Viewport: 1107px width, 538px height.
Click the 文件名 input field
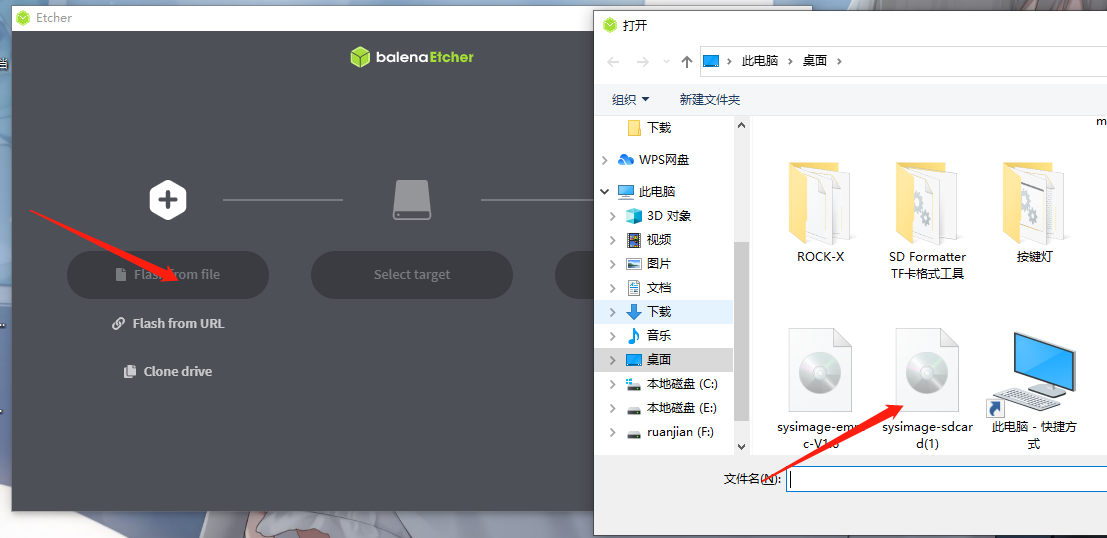[x=946, y=479]
